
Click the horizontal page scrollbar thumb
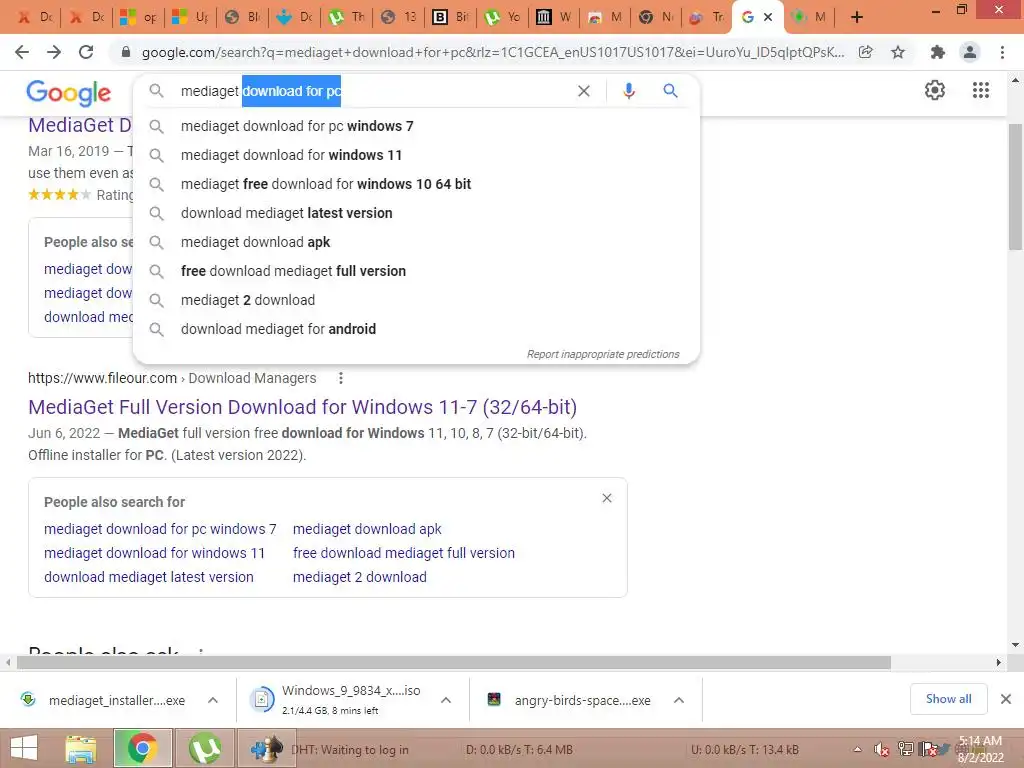453,662
